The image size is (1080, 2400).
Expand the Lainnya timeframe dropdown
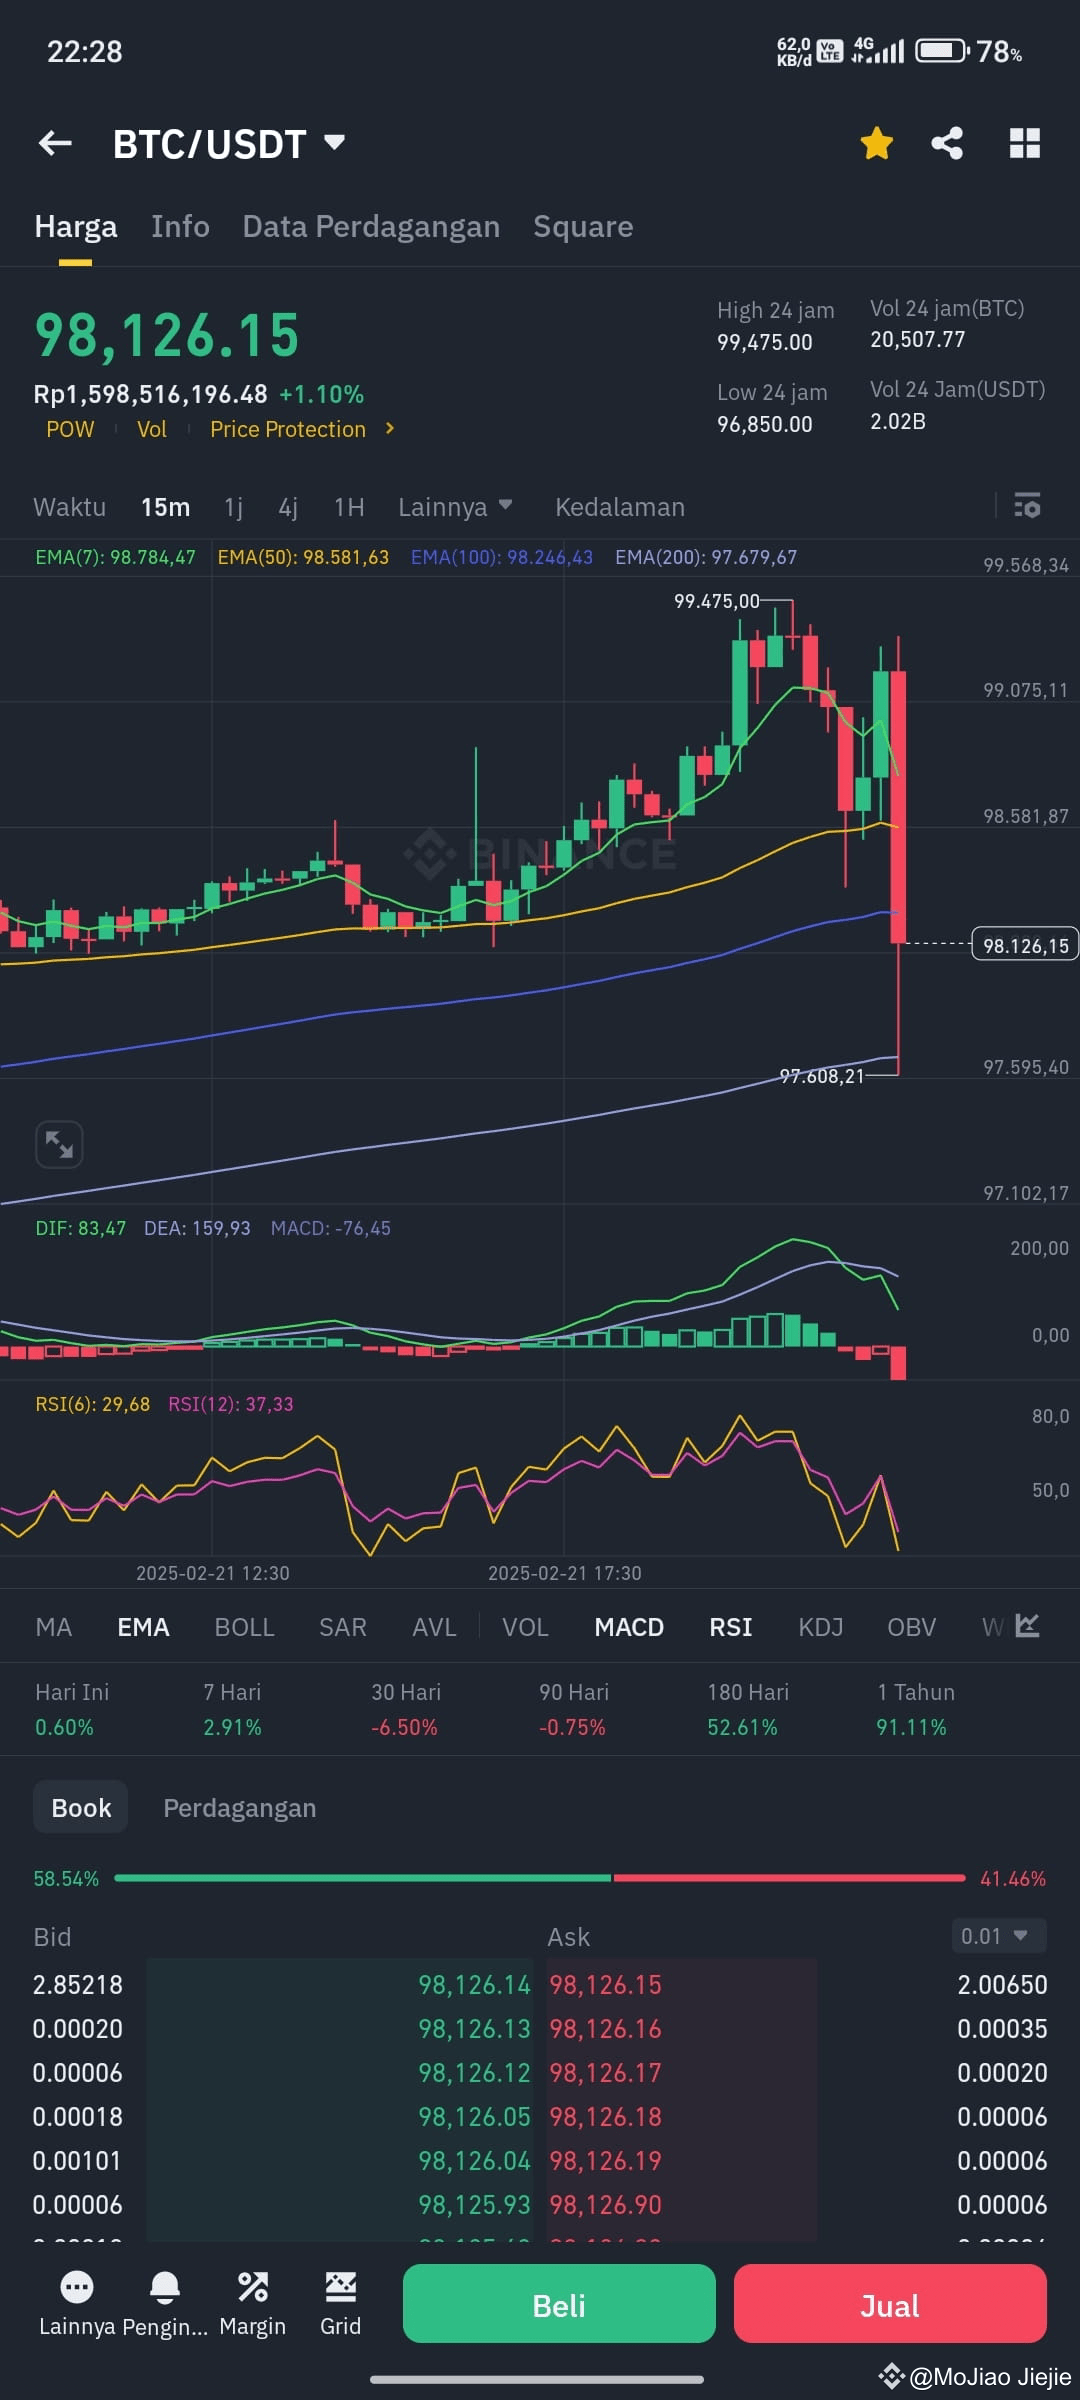[455, 507]
